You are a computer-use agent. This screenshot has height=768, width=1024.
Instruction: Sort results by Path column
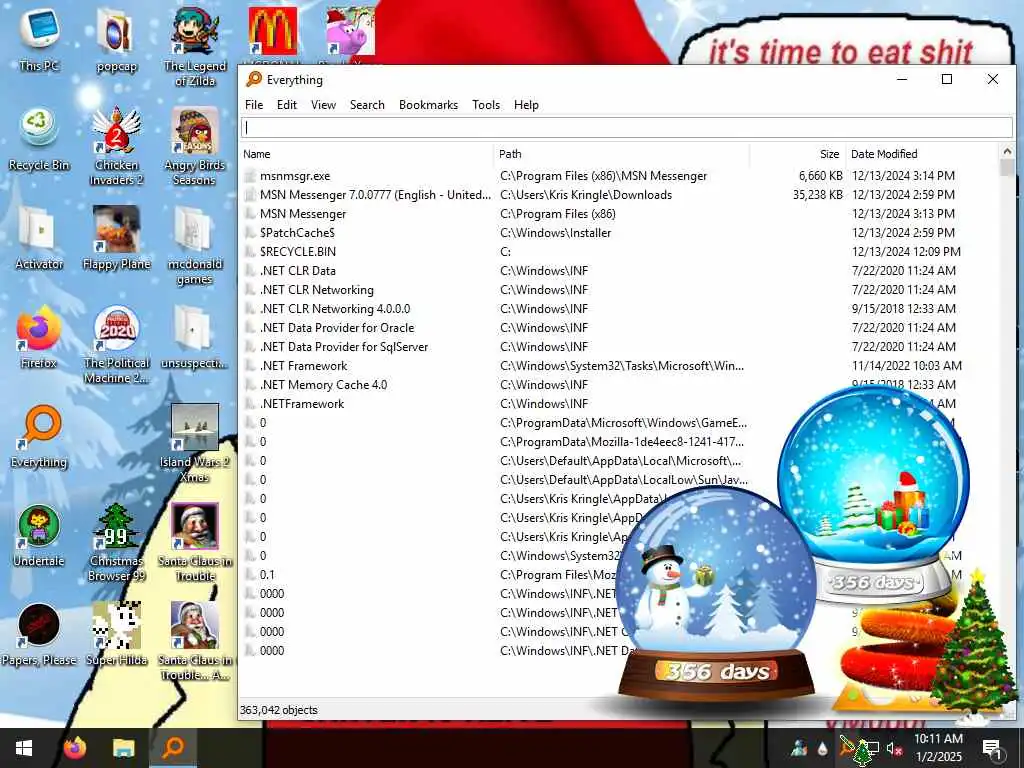[x=622, y=154]
